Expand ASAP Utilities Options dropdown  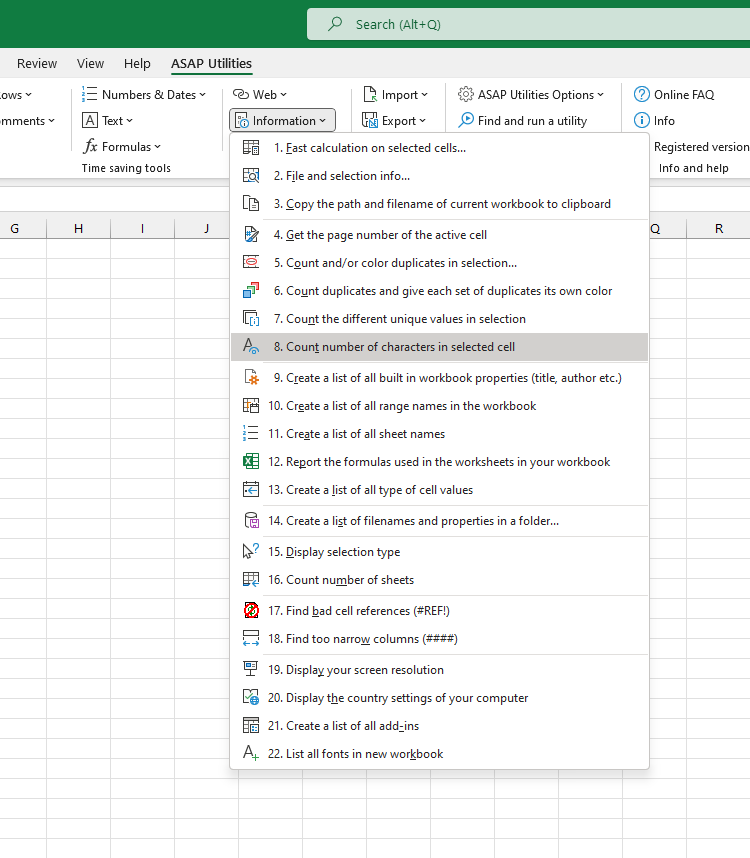coord(531,95)
